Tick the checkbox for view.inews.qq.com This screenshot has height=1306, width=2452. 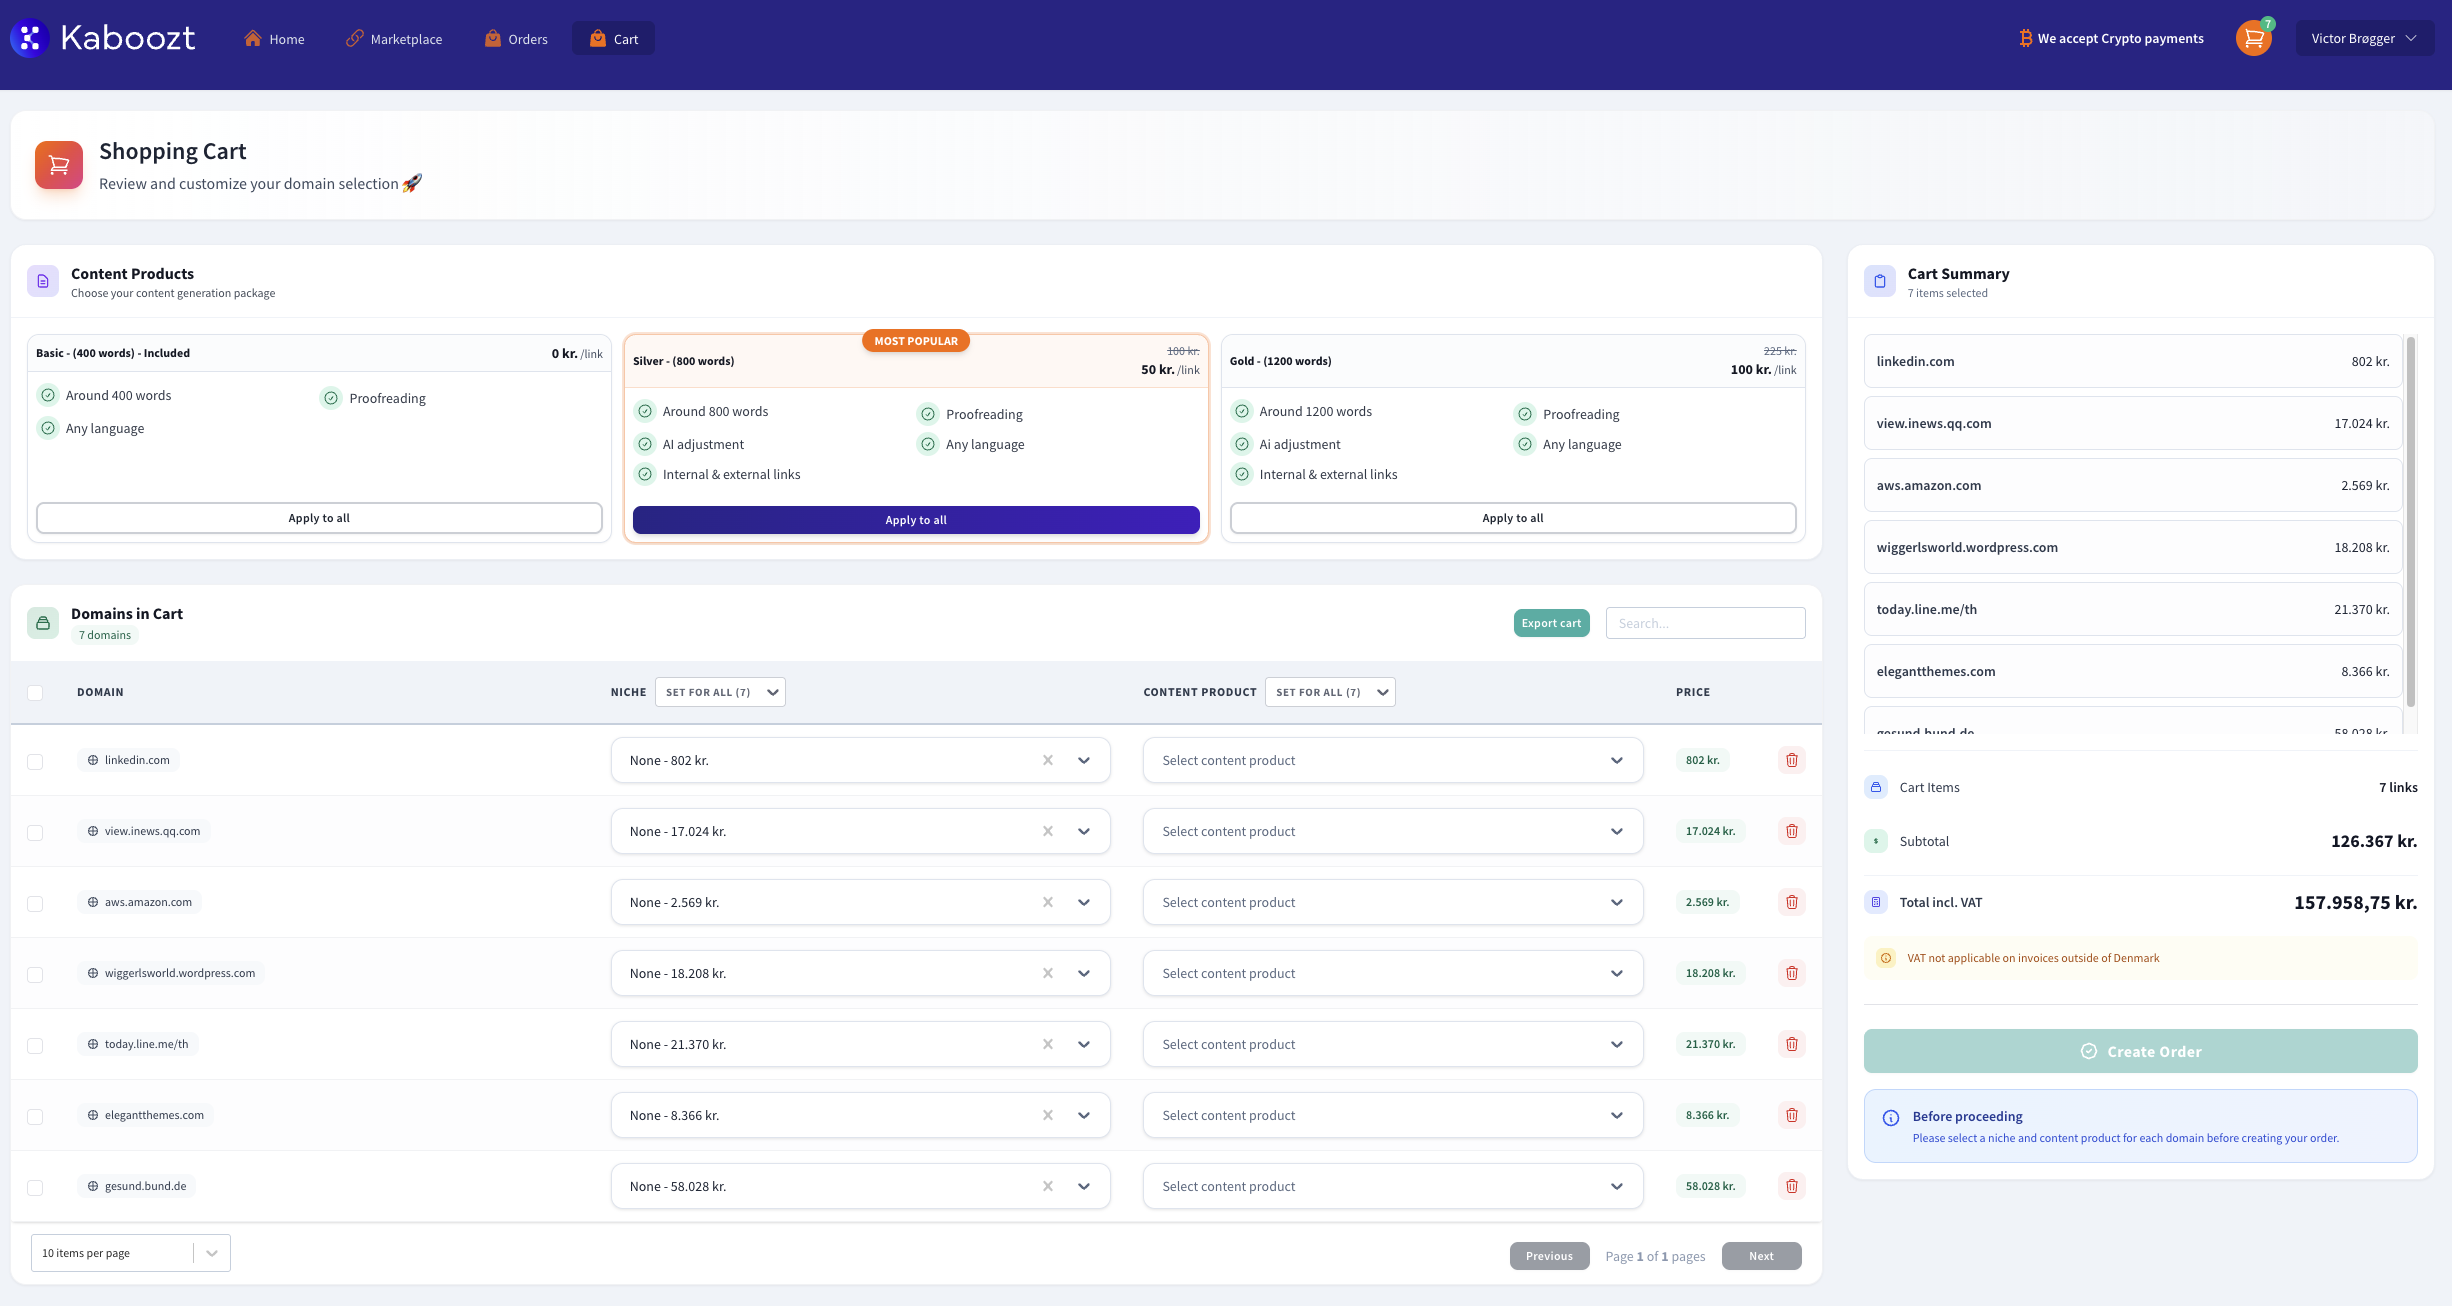(x=35, y=832)
